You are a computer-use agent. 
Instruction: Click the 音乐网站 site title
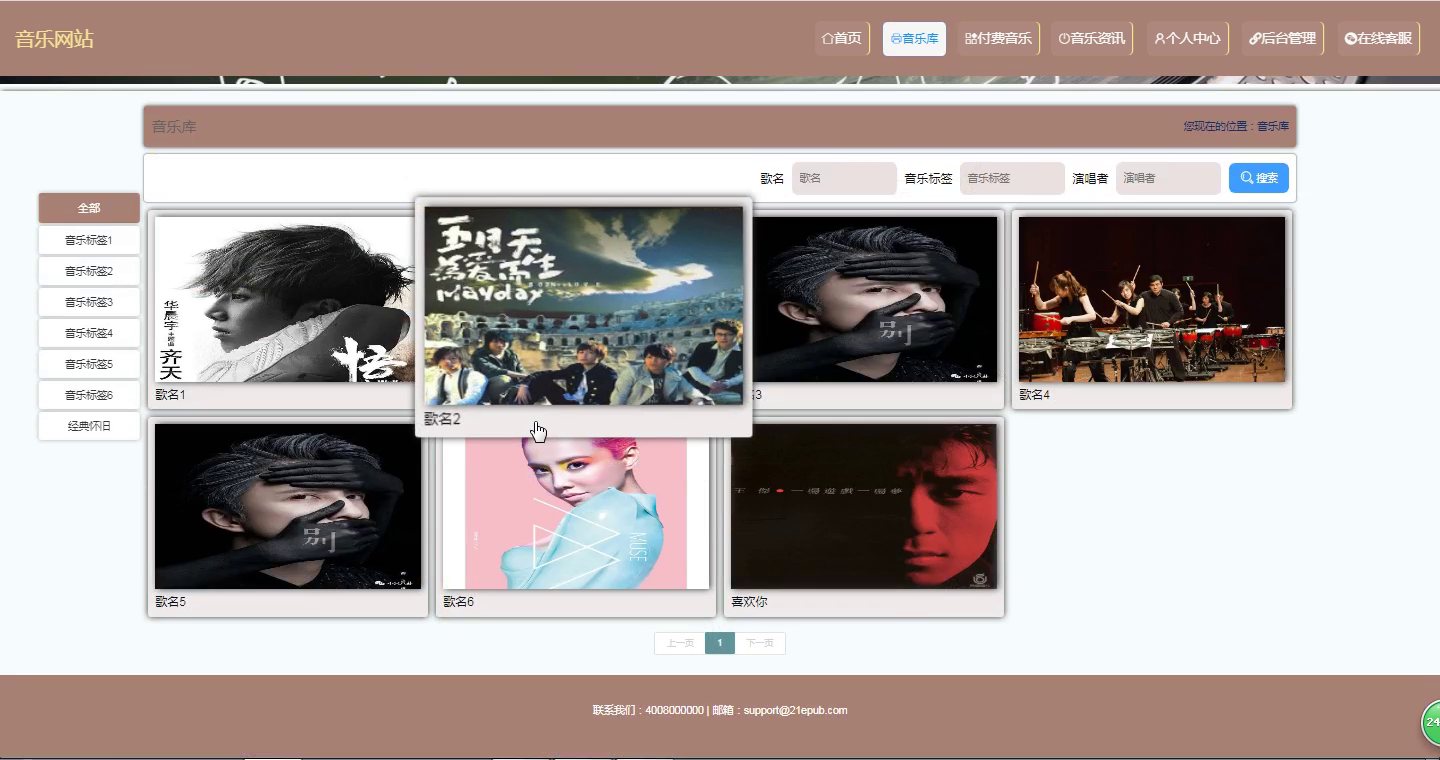pos(54,39)
